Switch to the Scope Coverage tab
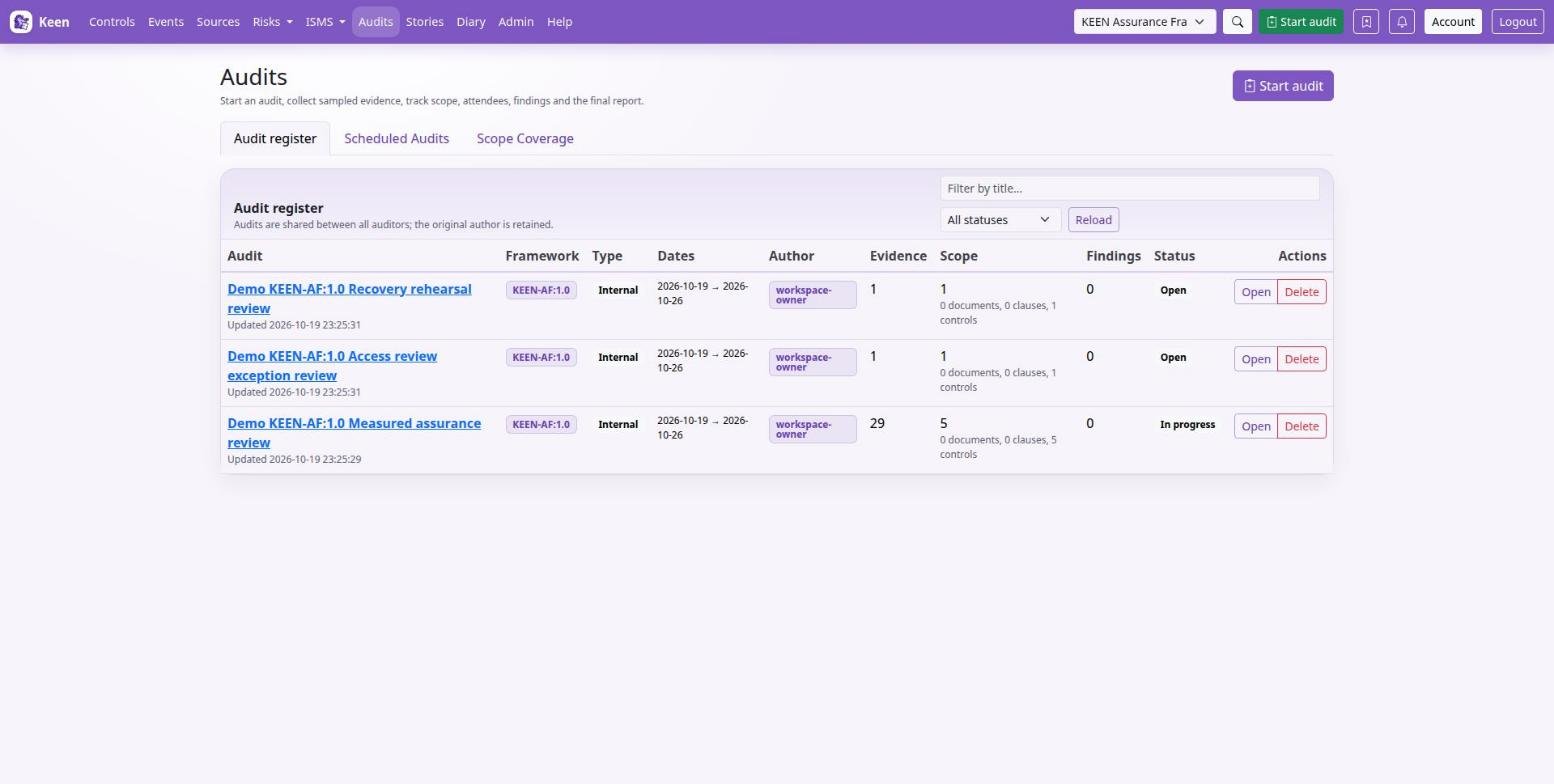This screenshot has width=1554, height=784. click(x=525, y=139)
